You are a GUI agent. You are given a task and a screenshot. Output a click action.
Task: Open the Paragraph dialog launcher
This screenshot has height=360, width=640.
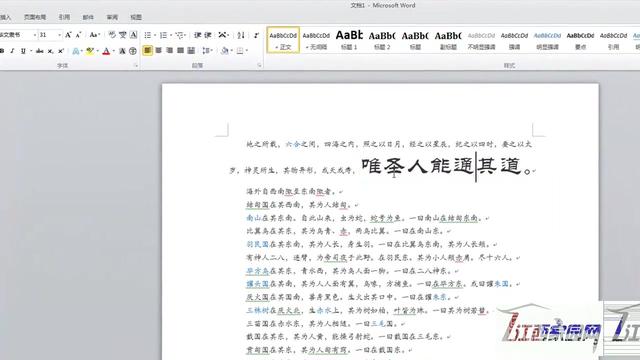259,65
